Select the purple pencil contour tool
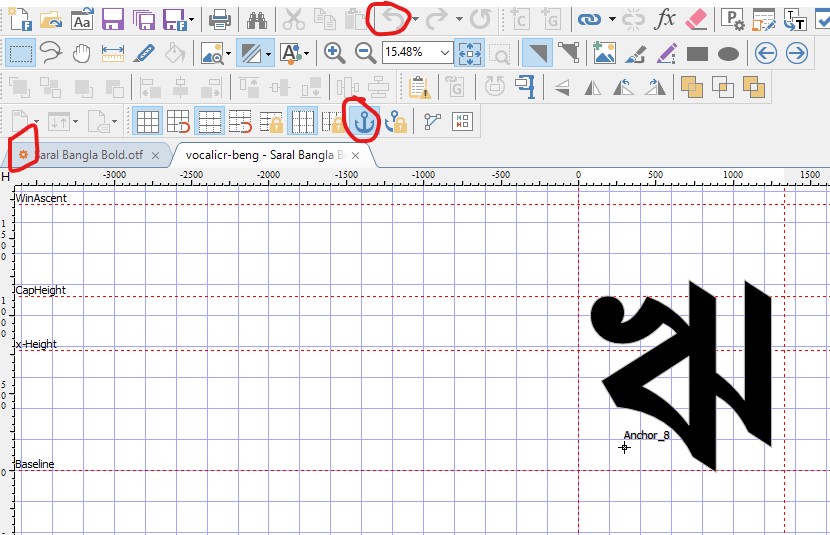 (666, 53)
